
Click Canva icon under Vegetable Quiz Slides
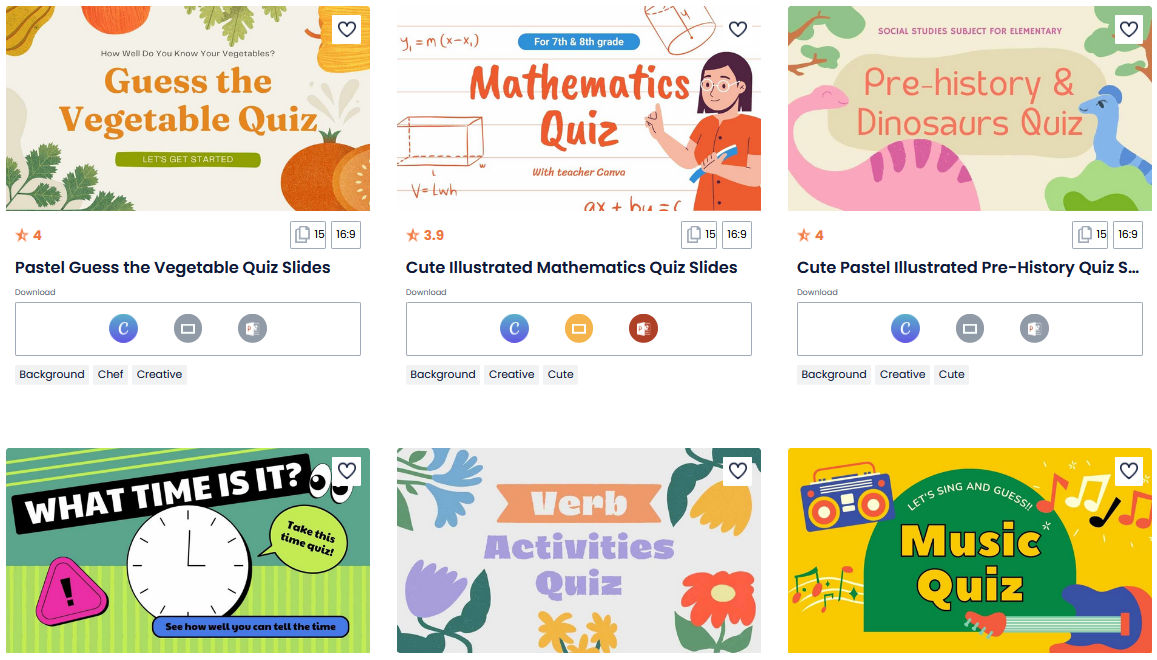[123, 329]
